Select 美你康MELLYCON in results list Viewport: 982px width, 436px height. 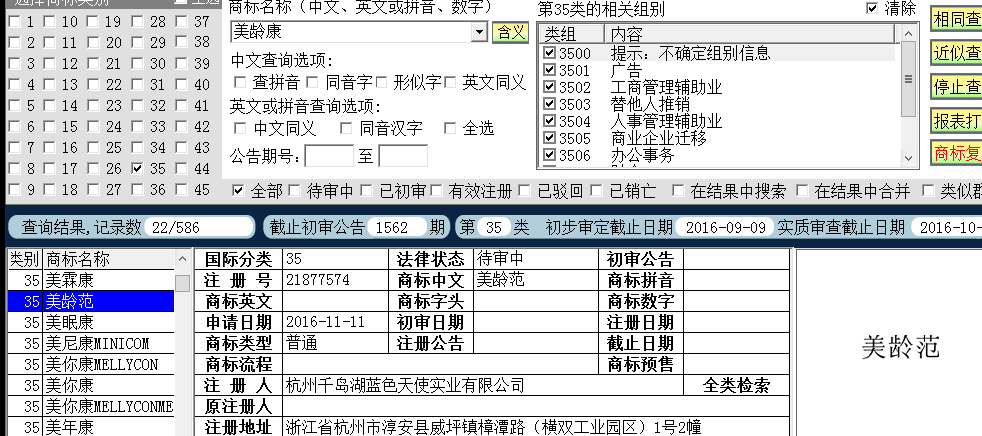click(x=91, y=365)
